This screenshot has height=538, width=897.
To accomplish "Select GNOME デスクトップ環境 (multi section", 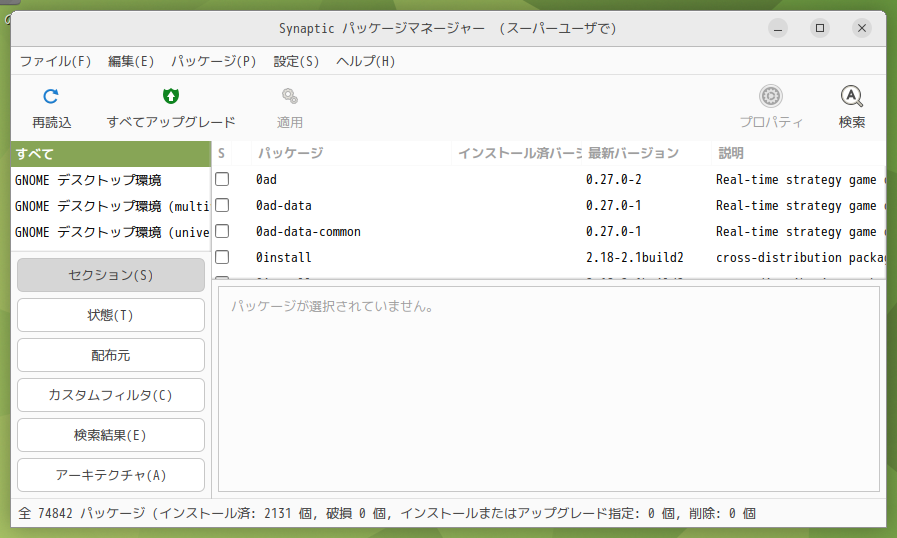I will [111, 206].
